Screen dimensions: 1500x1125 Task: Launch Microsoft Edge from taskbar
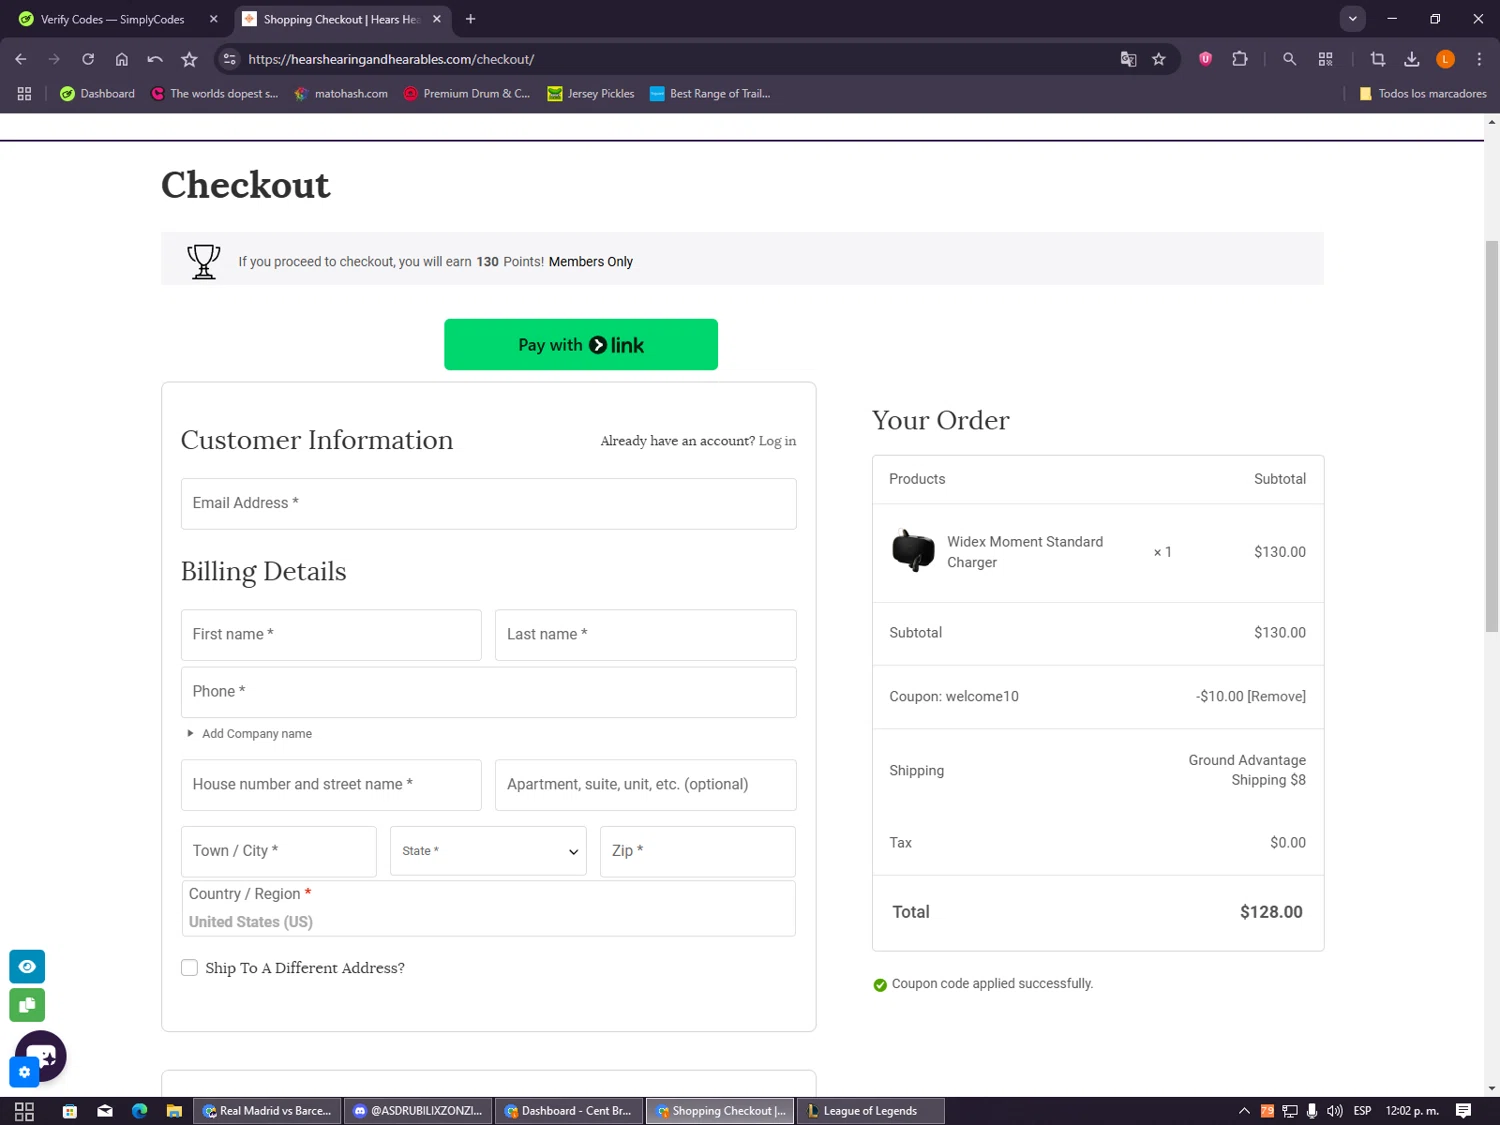(x=139, y=1111)
